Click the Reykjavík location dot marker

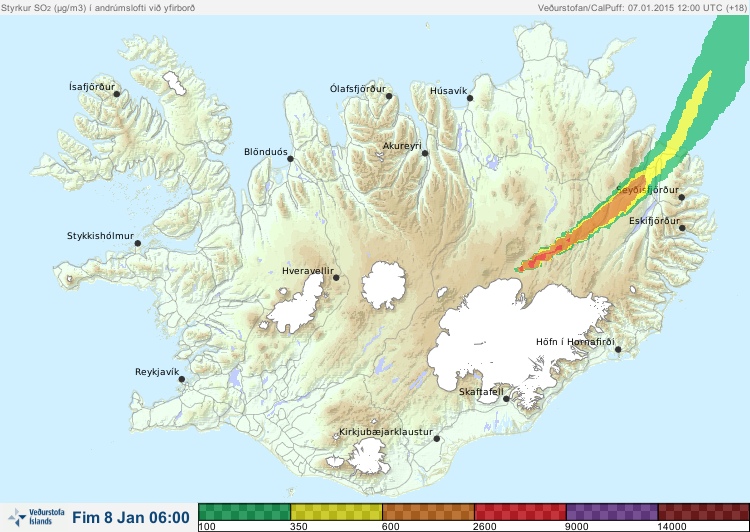pos(182,379)
